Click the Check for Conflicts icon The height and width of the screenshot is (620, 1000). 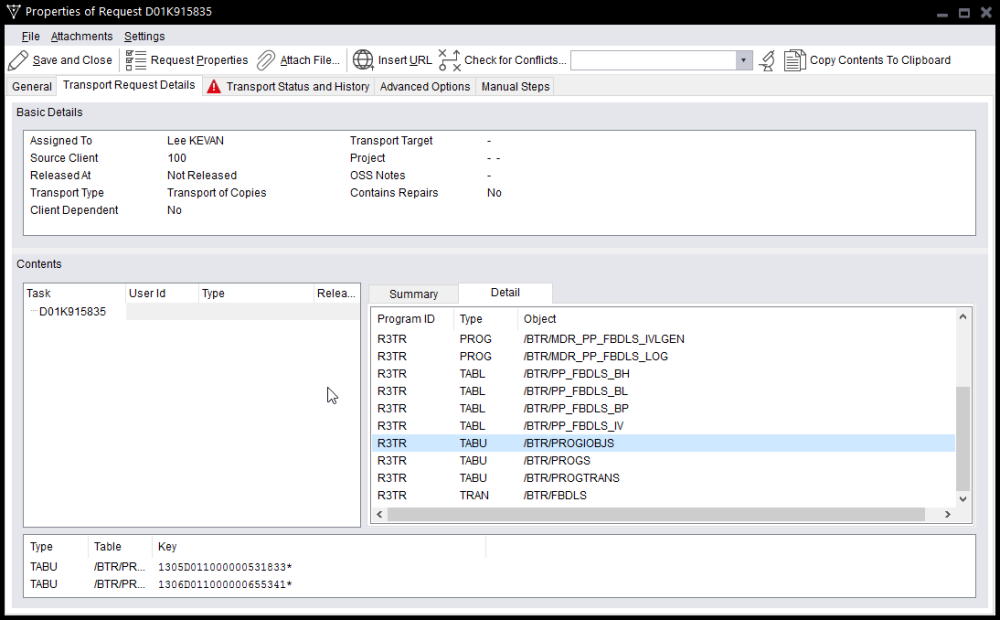coord(450,60)
